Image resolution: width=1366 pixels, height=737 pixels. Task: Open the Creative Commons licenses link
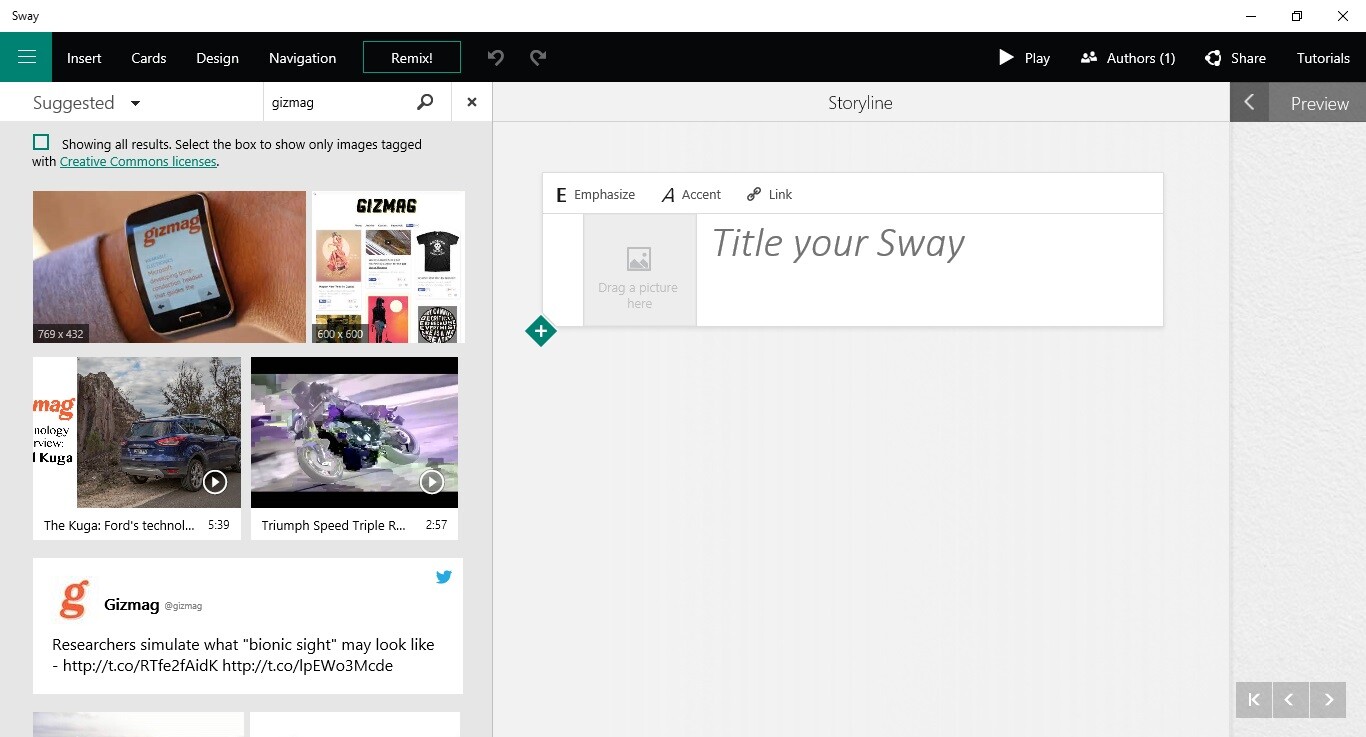[138, 161]
